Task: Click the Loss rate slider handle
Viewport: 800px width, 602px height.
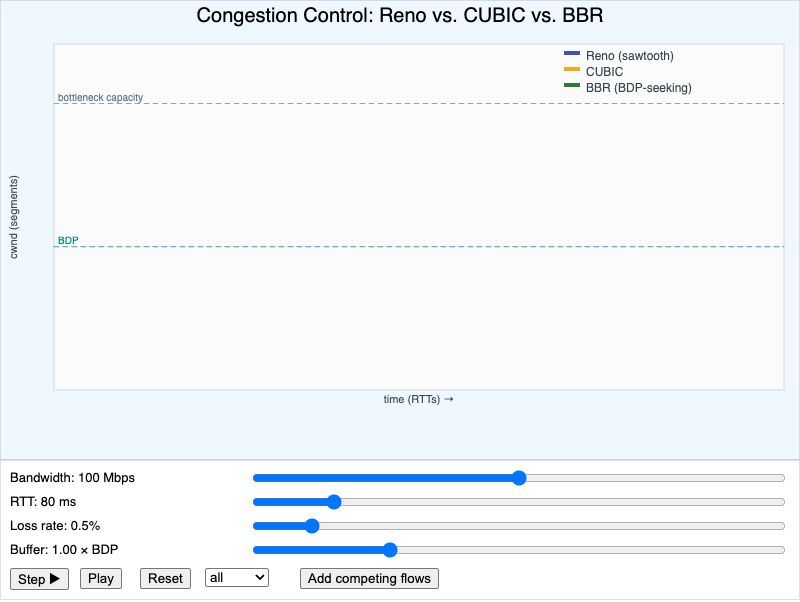Action: 312,526
